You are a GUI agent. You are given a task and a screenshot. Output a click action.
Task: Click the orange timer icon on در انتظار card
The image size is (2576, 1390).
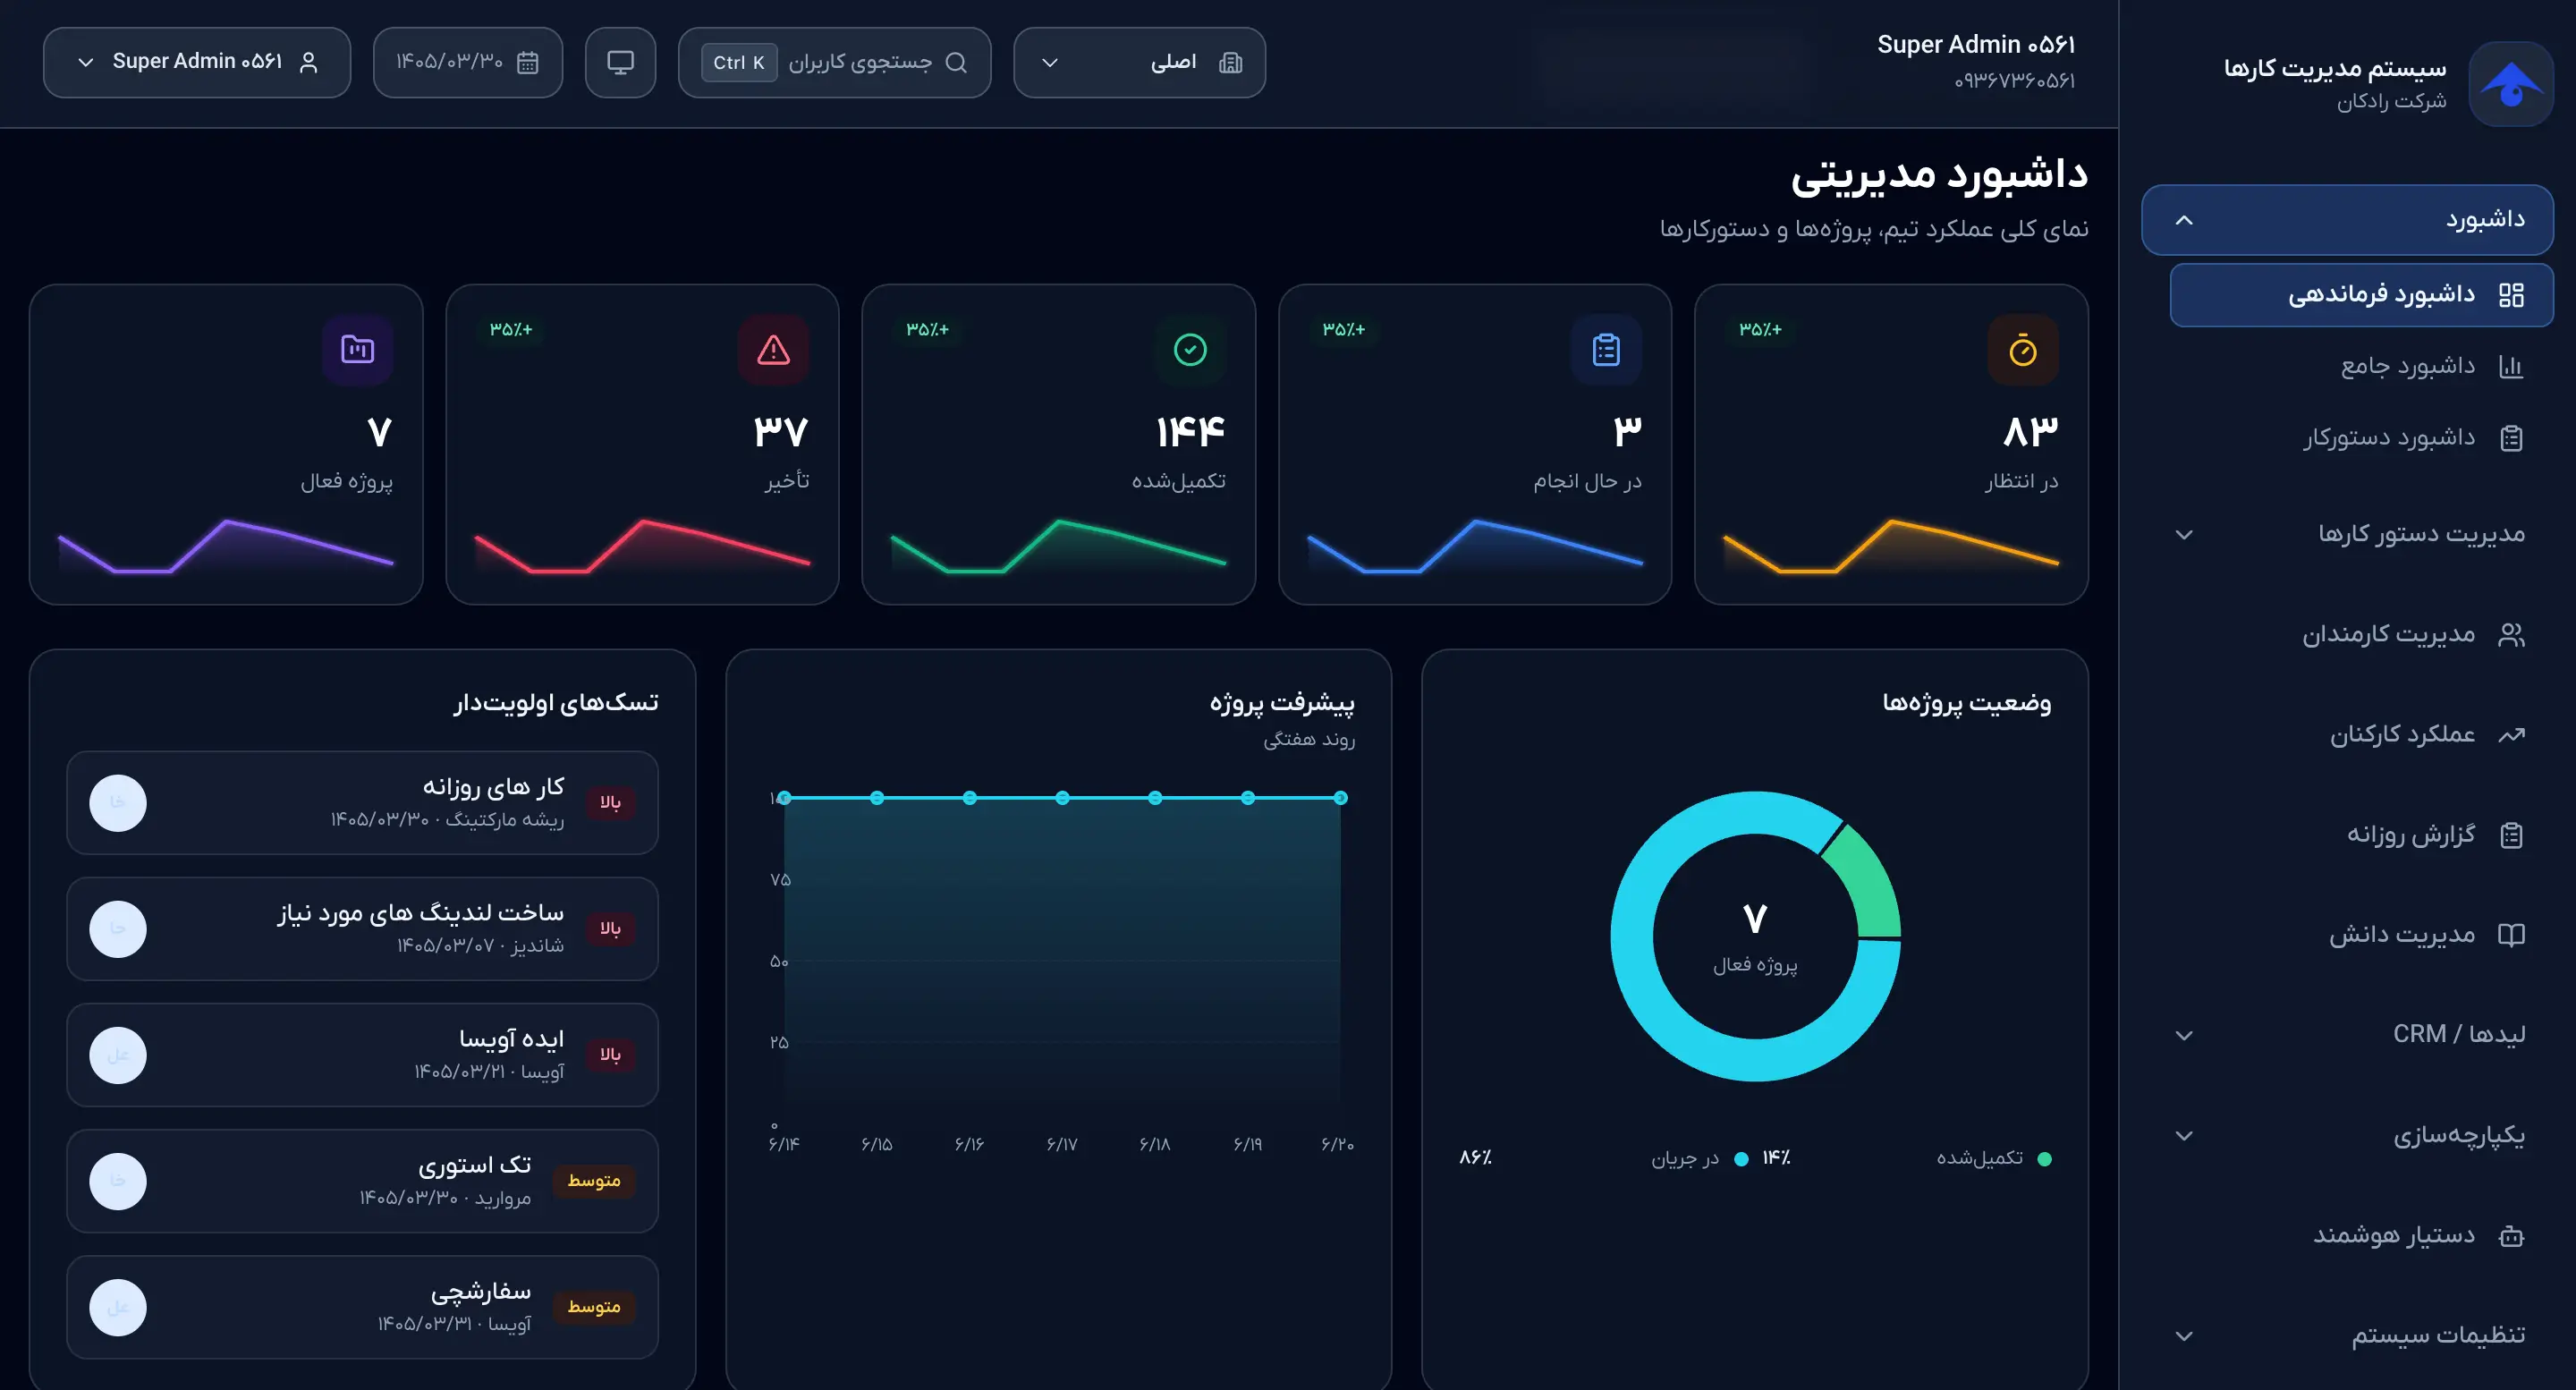(x=2022, y=350)
